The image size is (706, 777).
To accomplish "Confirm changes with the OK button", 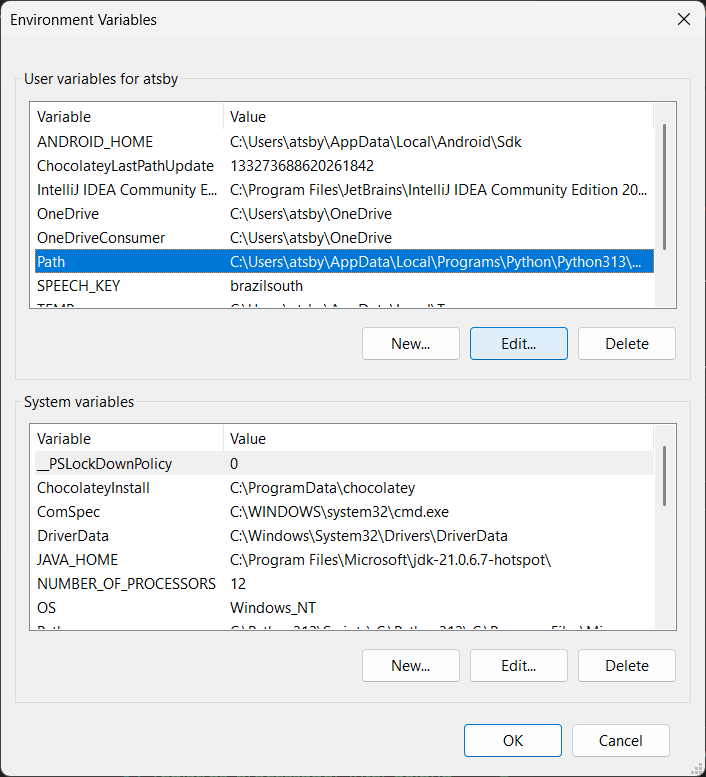I will point(512,740).
